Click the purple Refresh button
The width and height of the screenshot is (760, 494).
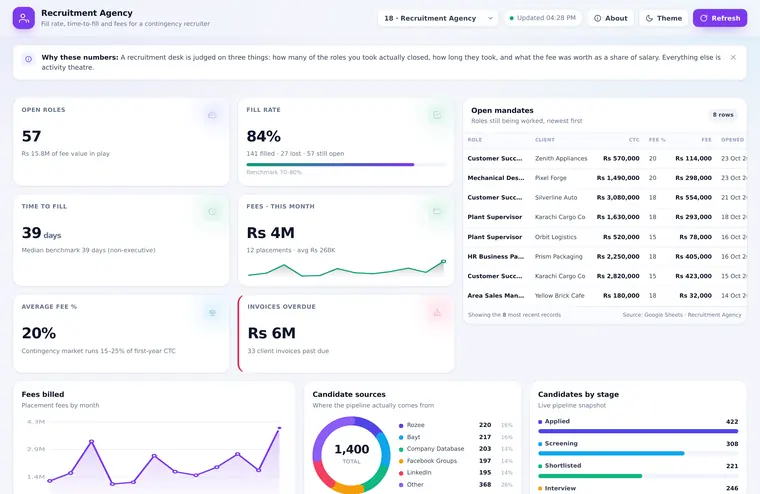(720, 18)
